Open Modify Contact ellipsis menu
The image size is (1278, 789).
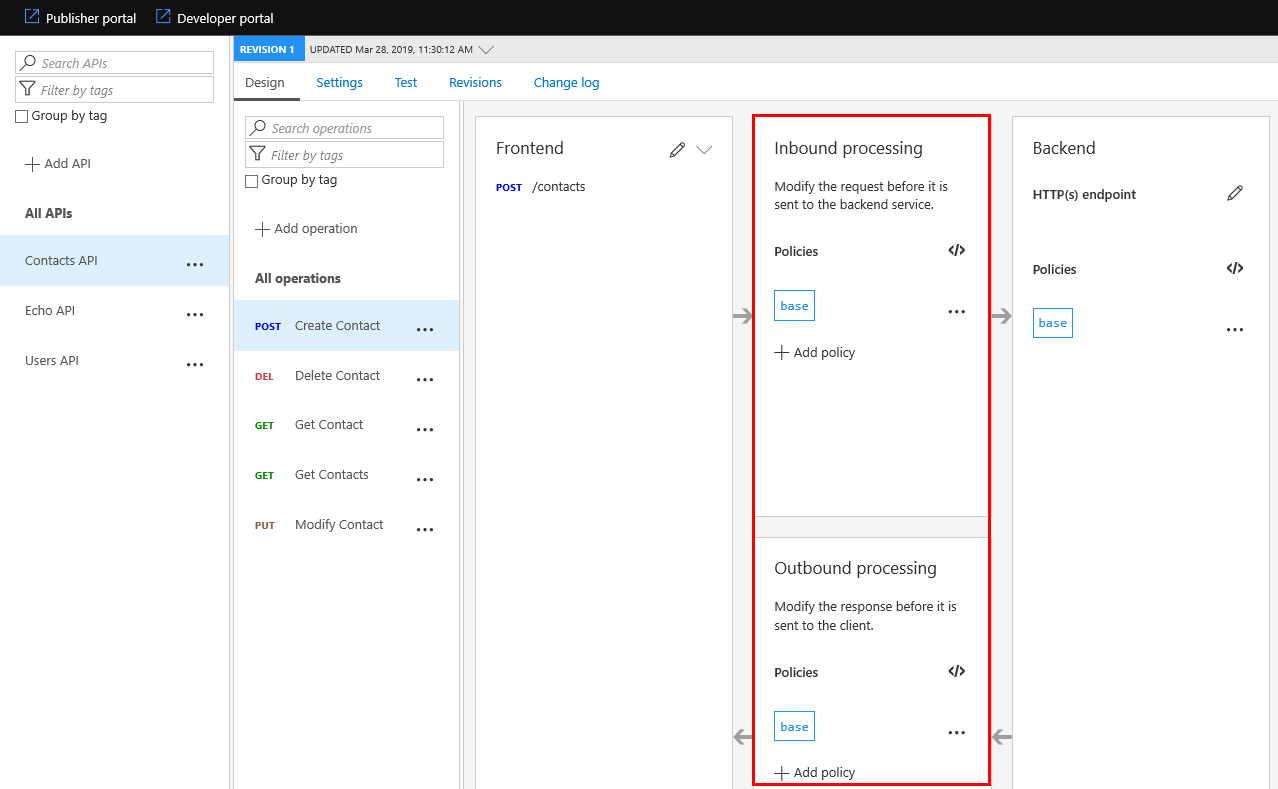point(425,530)
